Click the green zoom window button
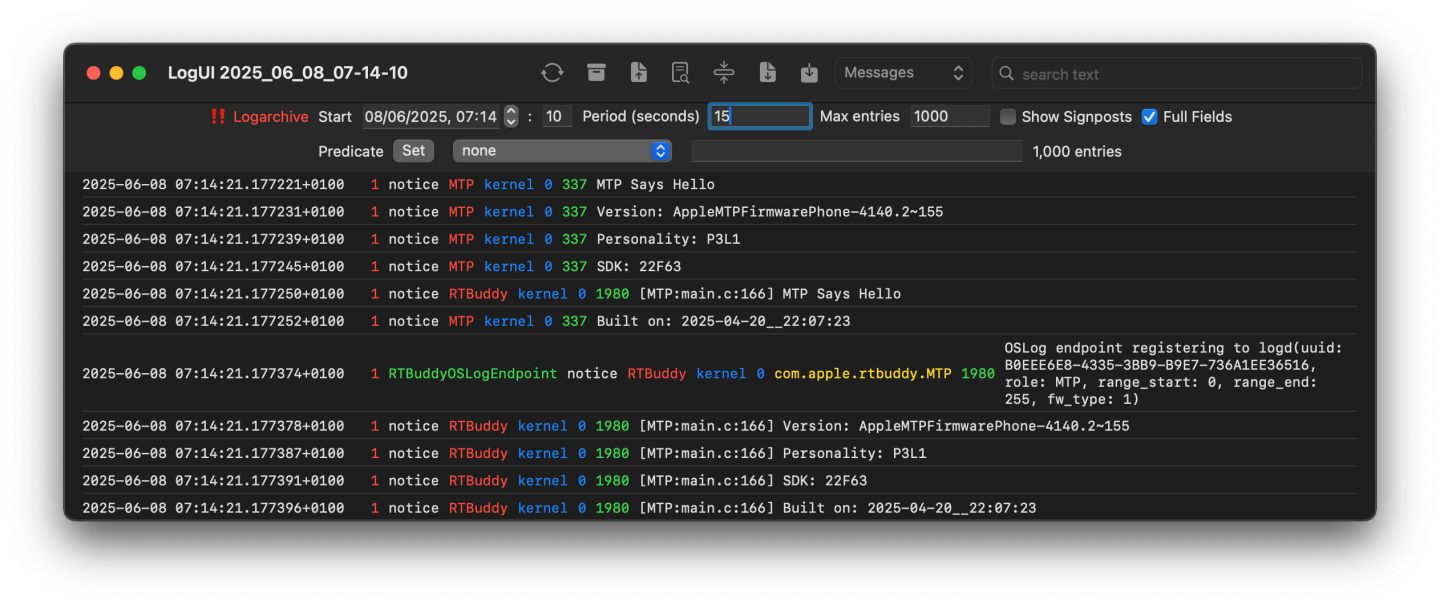 click(x=139, y=73)
